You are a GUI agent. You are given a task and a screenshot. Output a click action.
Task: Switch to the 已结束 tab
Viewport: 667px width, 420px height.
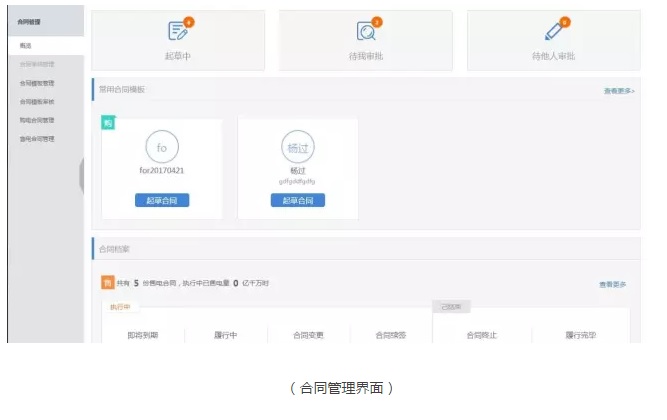(451, 307)
